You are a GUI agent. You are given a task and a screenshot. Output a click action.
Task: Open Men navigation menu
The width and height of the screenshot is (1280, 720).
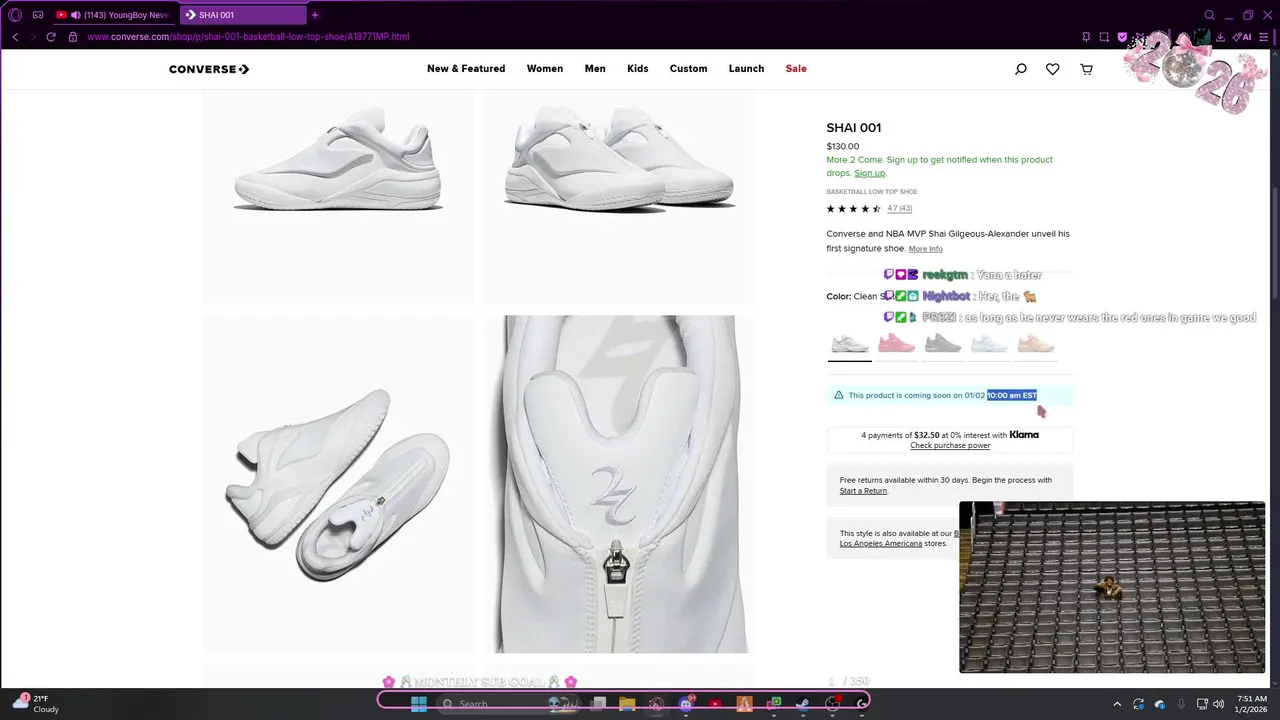click(x=595, y=69)
